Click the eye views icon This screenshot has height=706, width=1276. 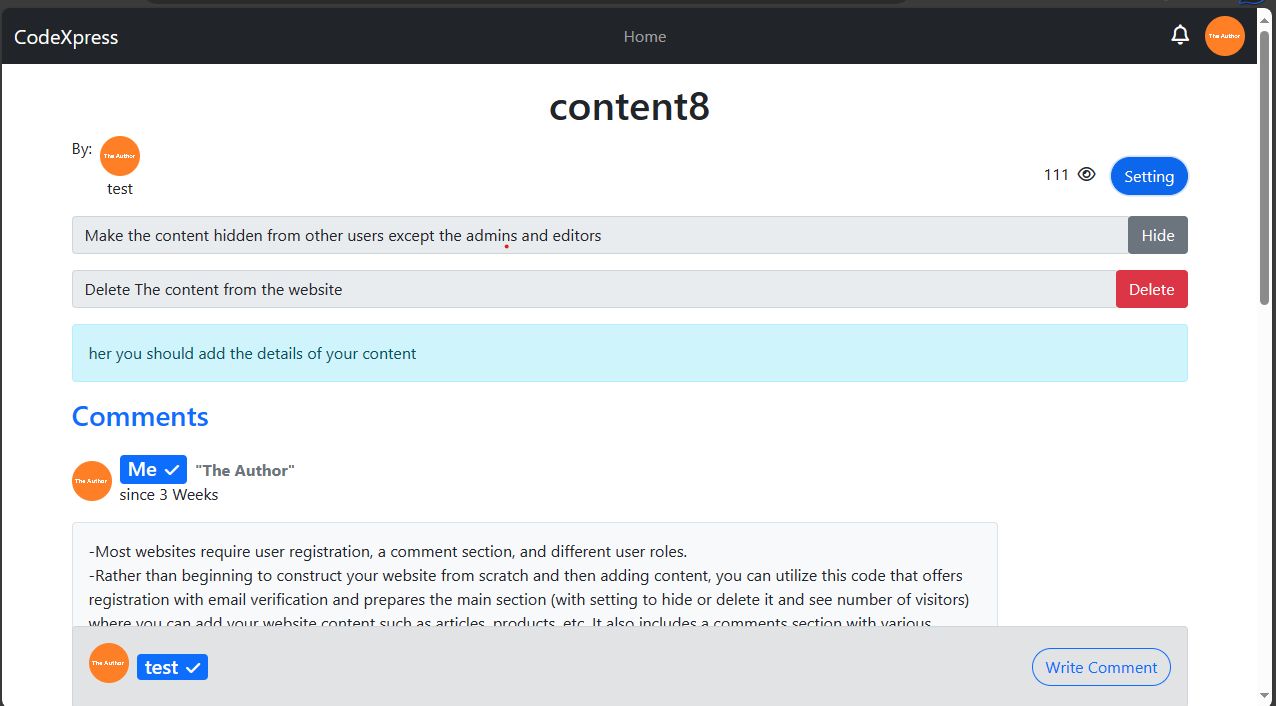point(1087,175)
